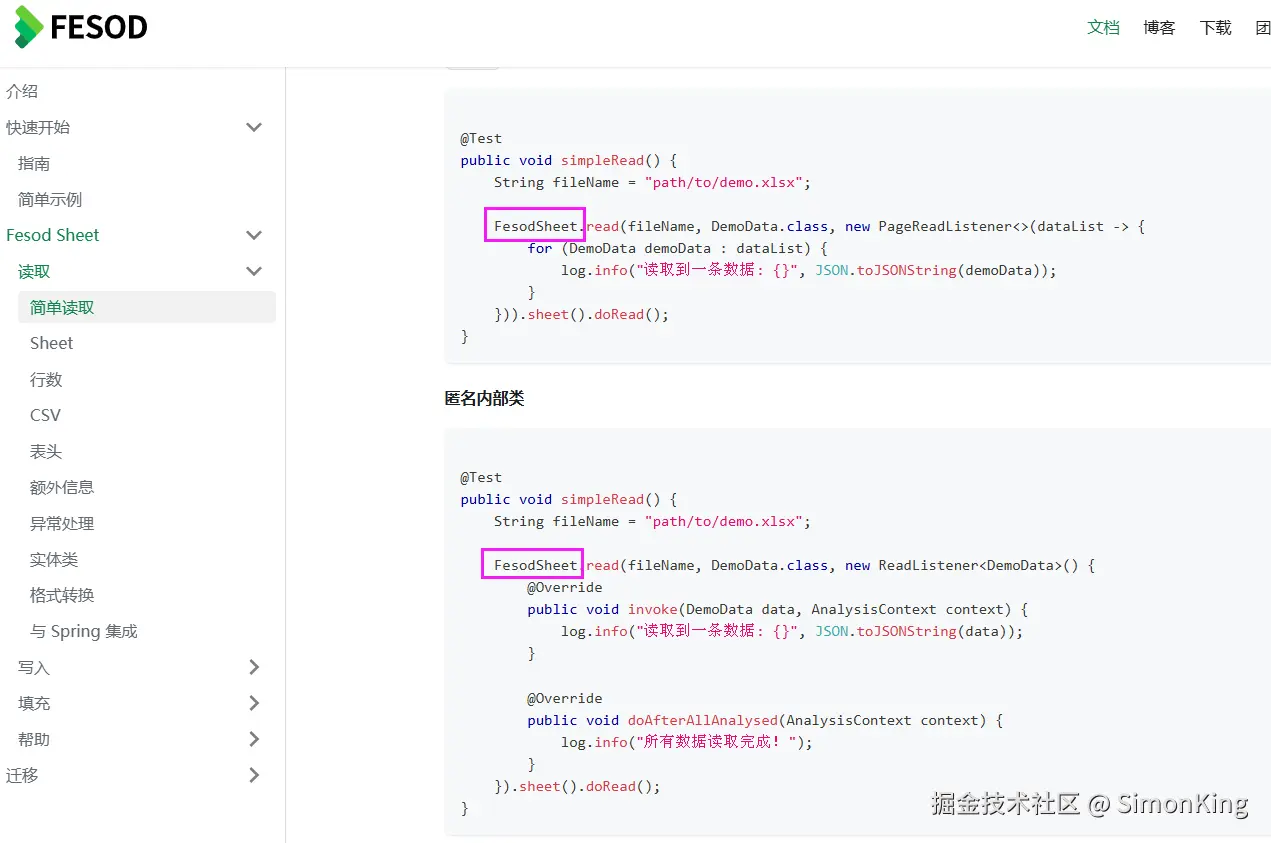Go to the 介绍 sidebar page
Screen dimensions: 1271x843
click(22, 91)
